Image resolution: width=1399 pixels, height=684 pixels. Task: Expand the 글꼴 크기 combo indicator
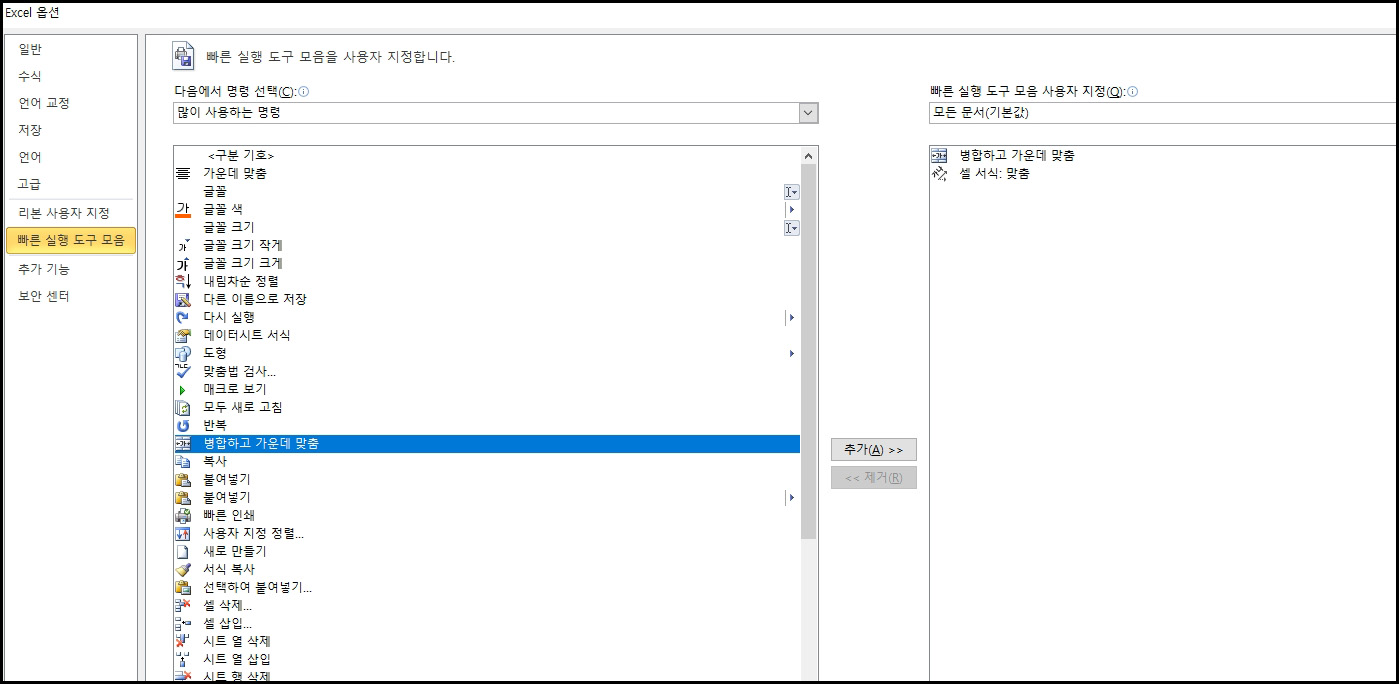[791, 227]
